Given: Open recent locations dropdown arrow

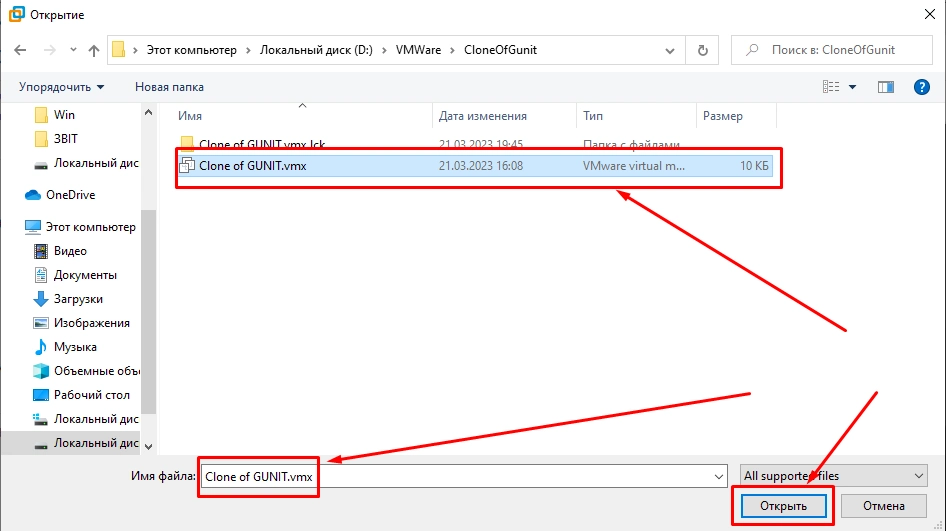Looking at the screenshot, I should pos(73,50).
